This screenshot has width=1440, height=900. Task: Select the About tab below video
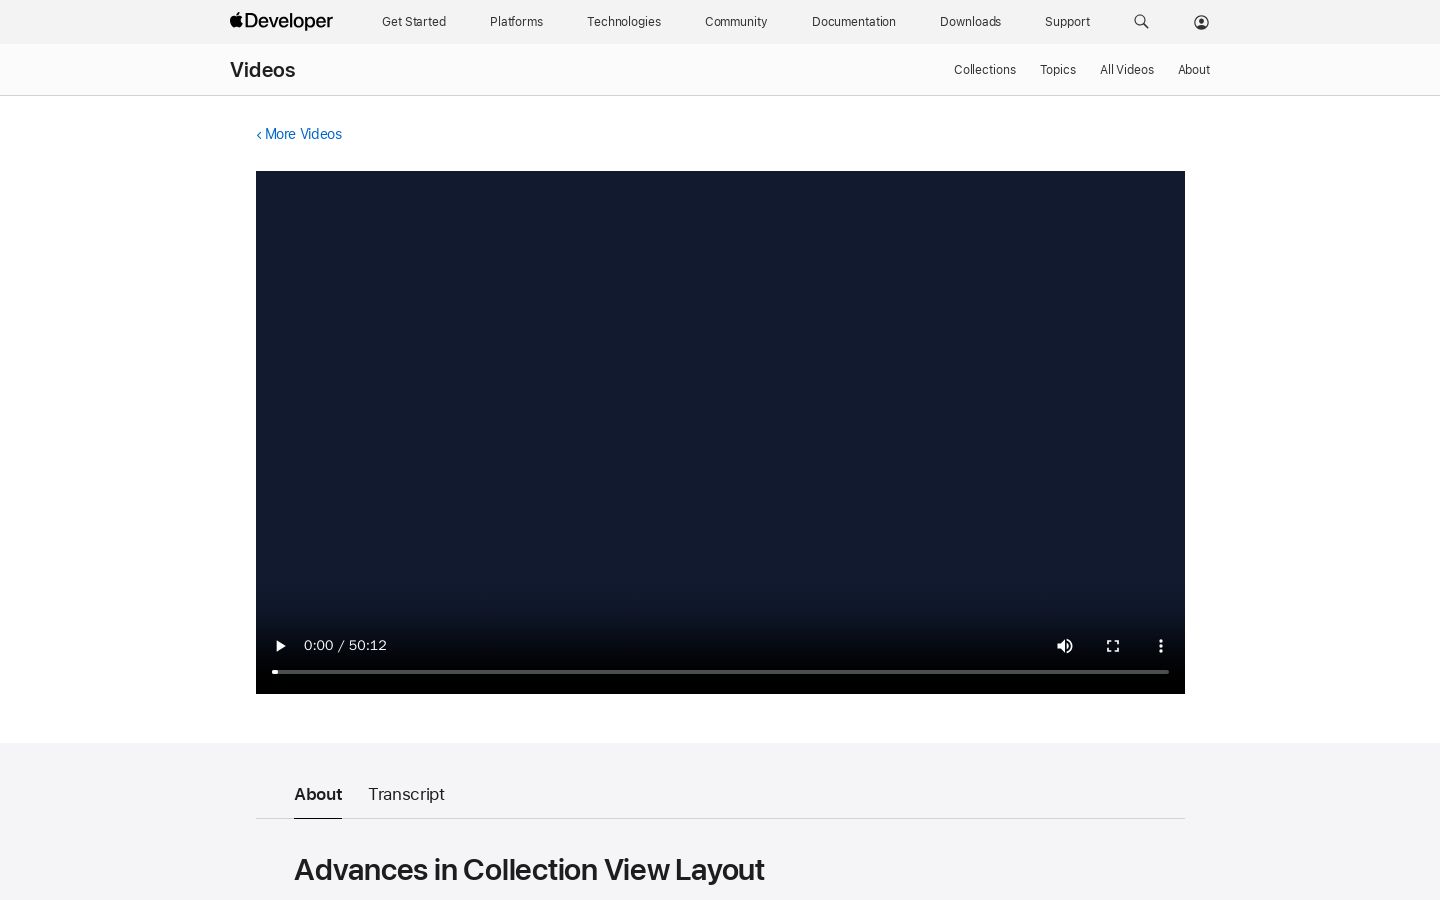(318, 794)
